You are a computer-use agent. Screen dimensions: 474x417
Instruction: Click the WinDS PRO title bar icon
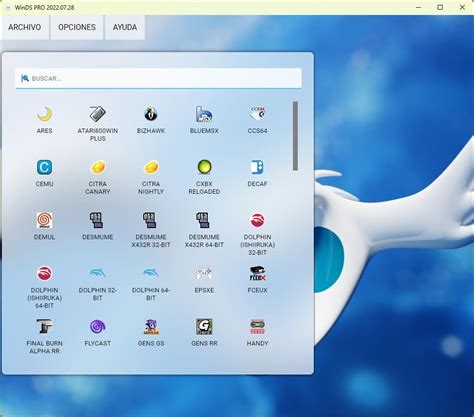[8, 7]
